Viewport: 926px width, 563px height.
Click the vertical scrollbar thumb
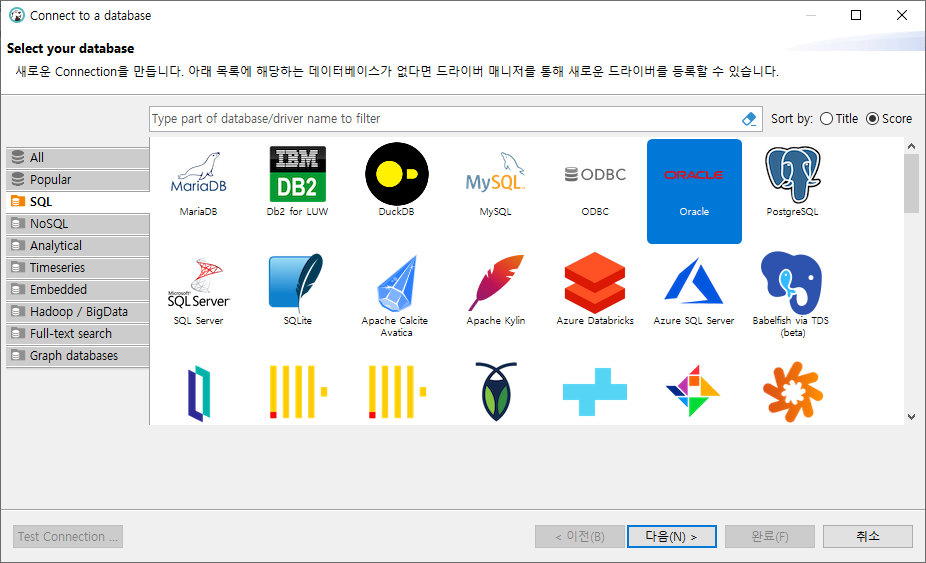[911, 184]
